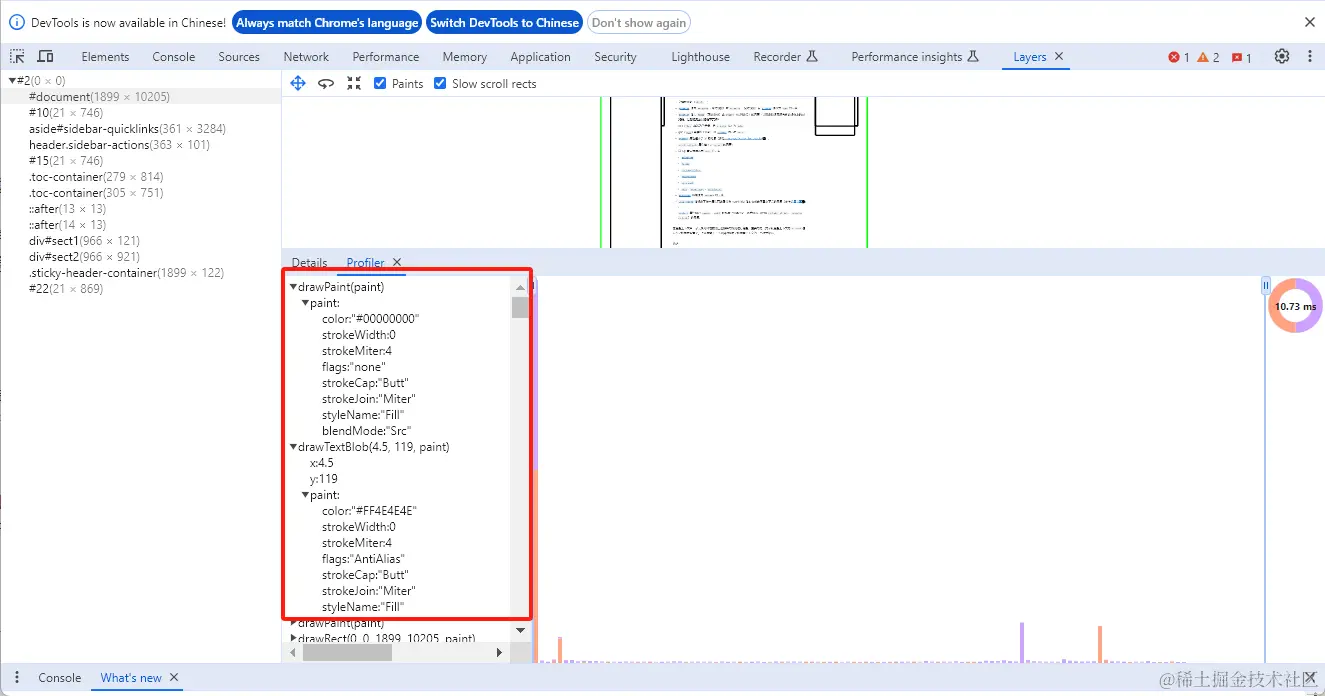Open the Performance insights tab
The height and width of the screenshot is (696, 1325).
click(x=914, y=57)
